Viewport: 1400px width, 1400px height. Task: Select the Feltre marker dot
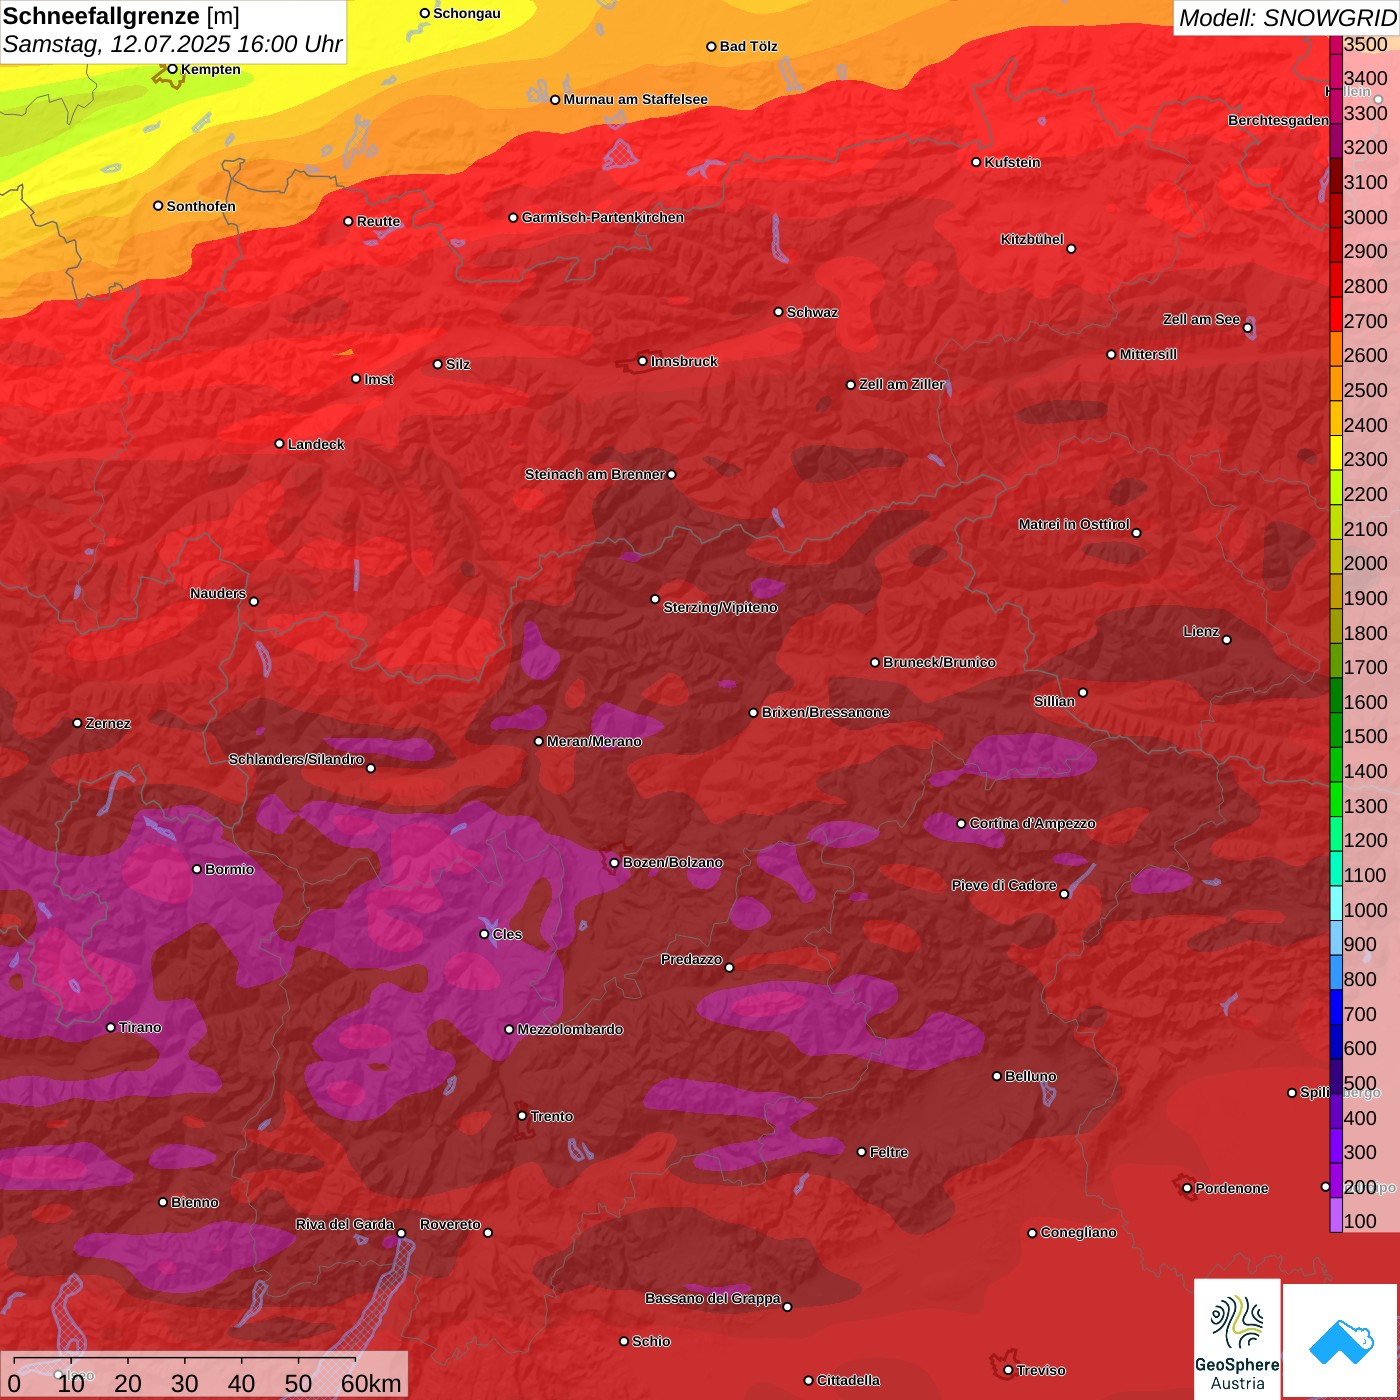[x=862, y=1152]
